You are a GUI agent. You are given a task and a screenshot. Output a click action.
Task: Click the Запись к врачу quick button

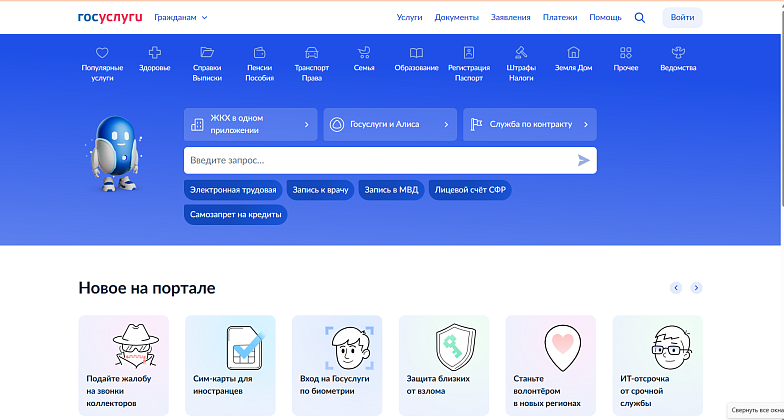320,189
